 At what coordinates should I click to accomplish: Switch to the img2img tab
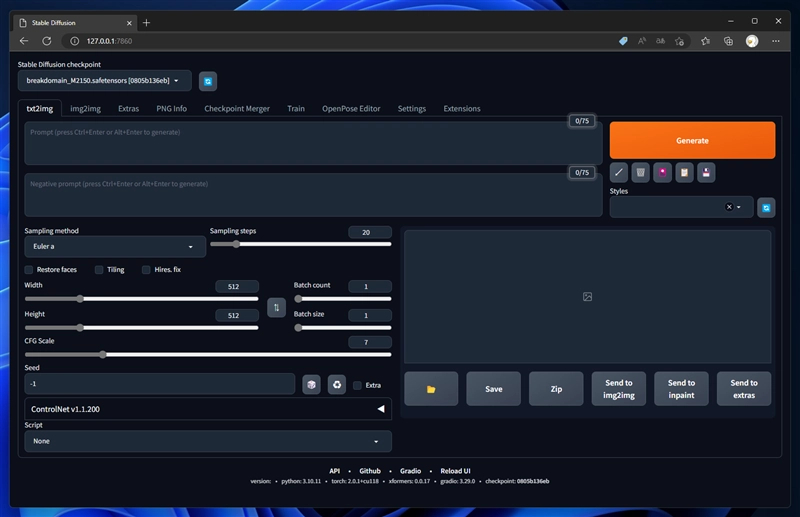(x=85, y=109)
